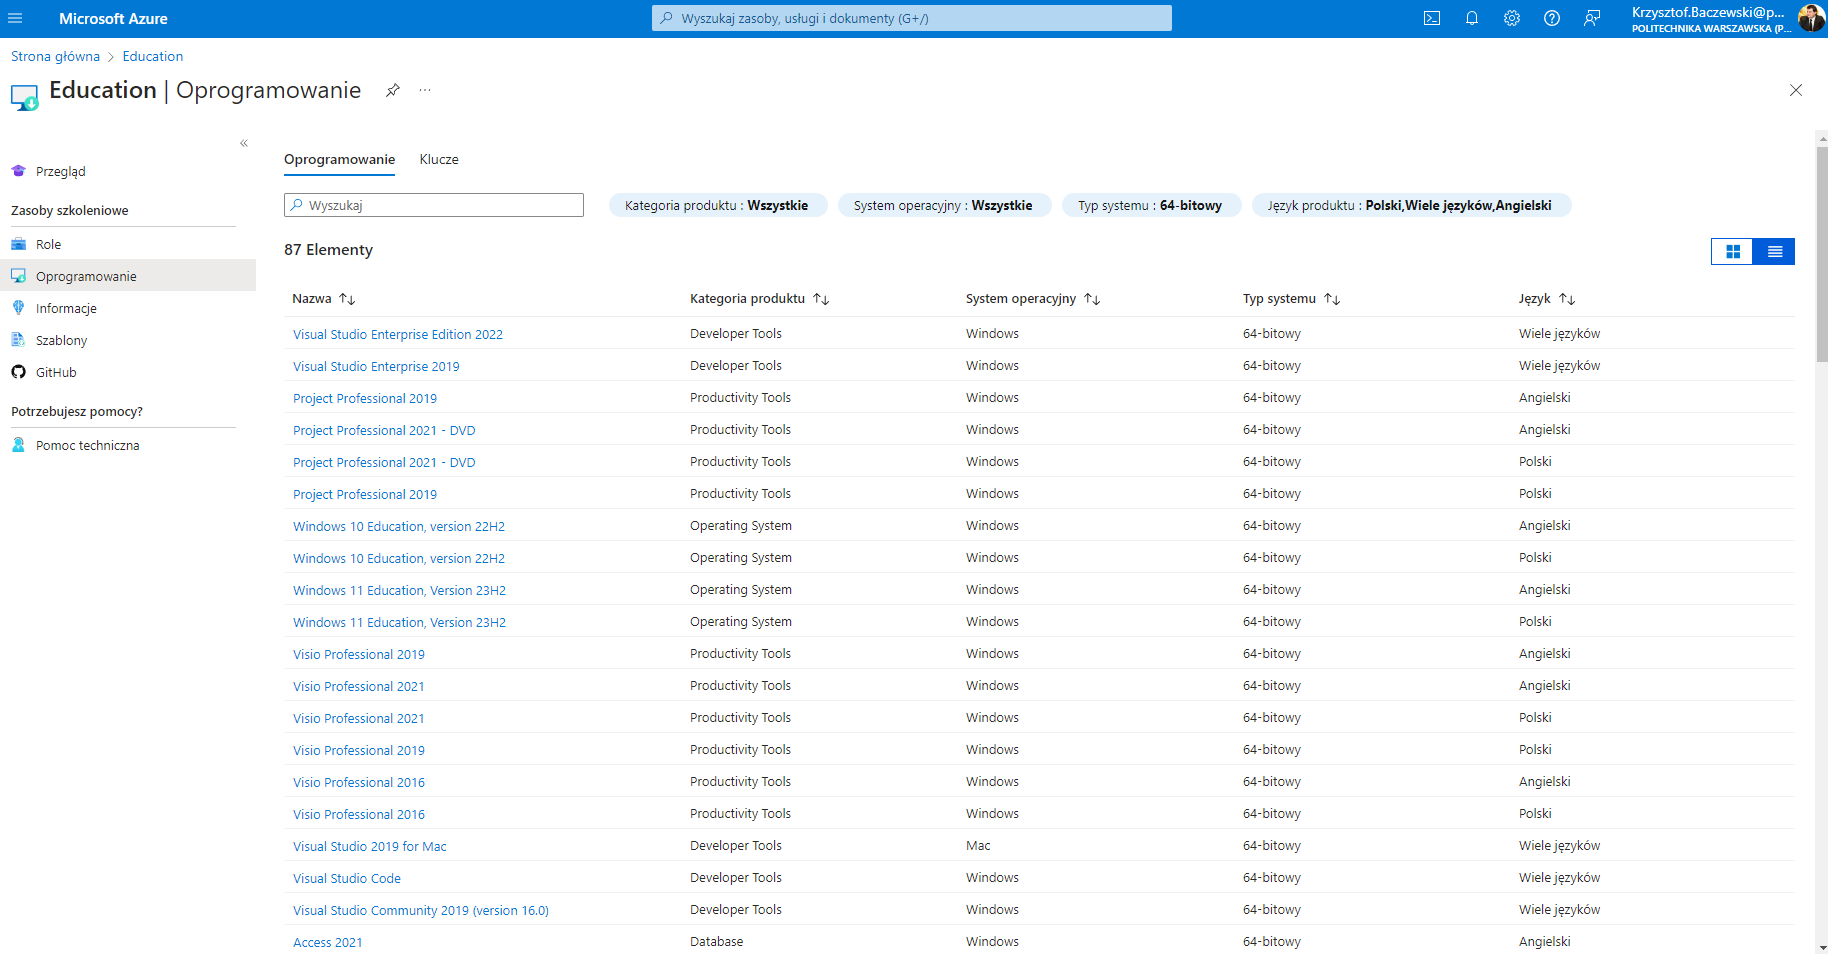The width and height of the screenshot is (1828, 954).
Task: Open Visio Professional 2016 Polski row
Action: (x=359, y=814)
